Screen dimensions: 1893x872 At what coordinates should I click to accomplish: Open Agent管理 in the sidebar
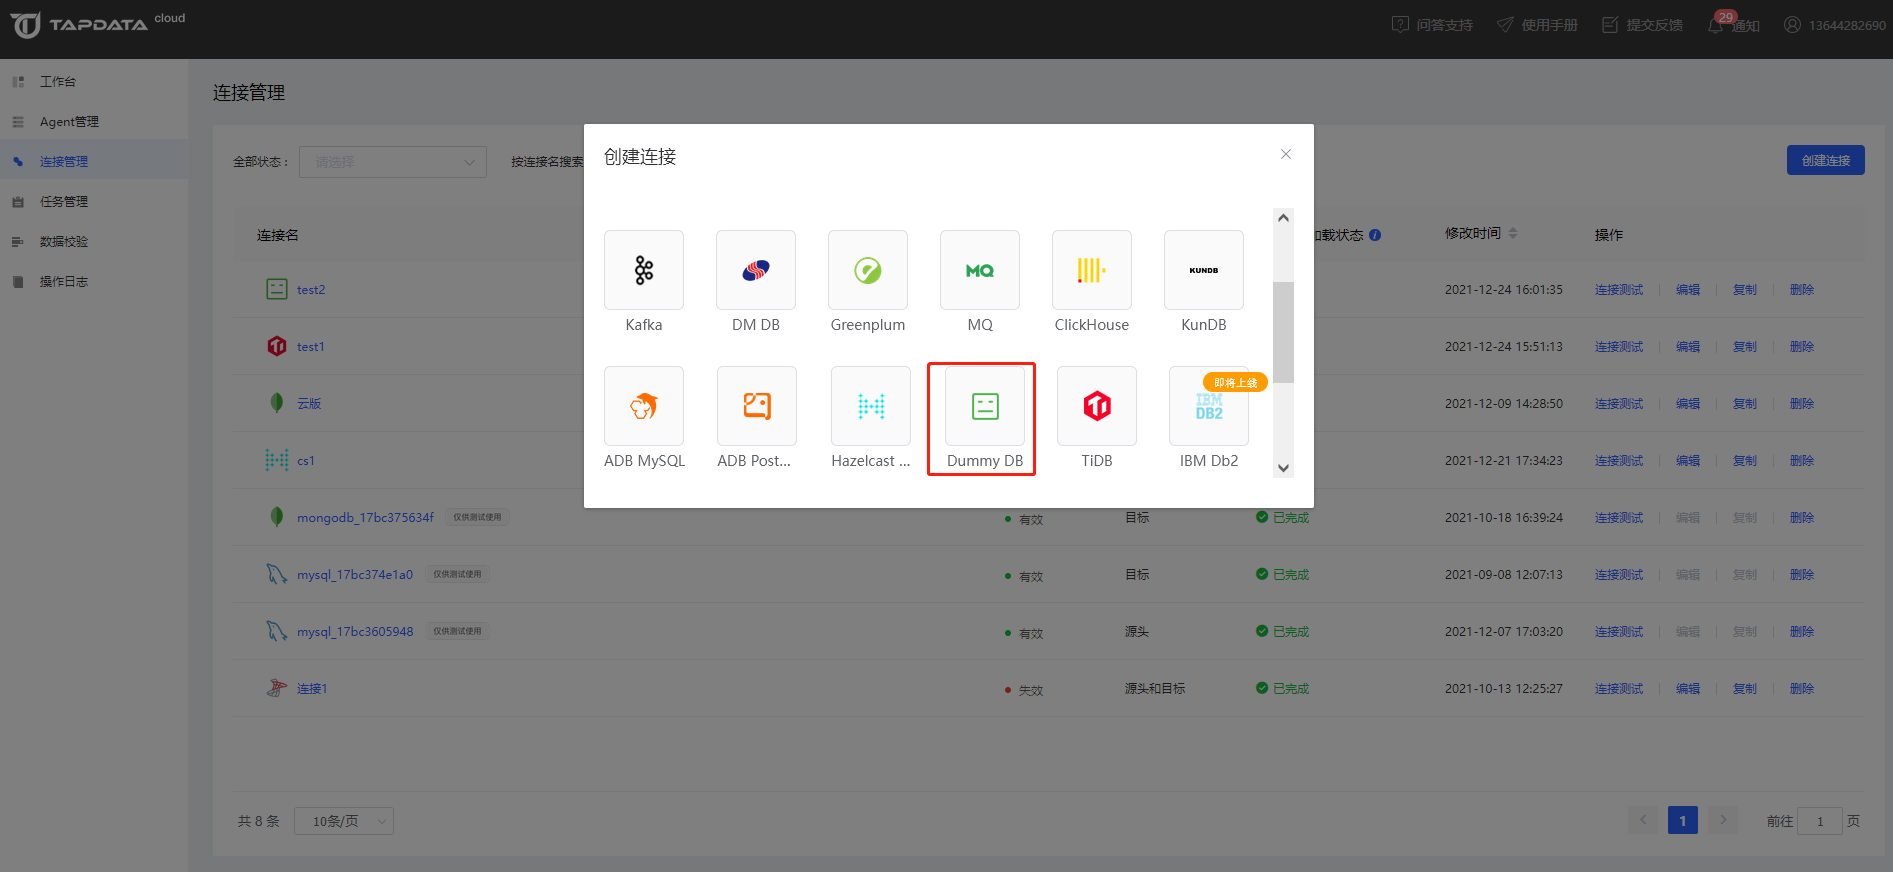94,121
